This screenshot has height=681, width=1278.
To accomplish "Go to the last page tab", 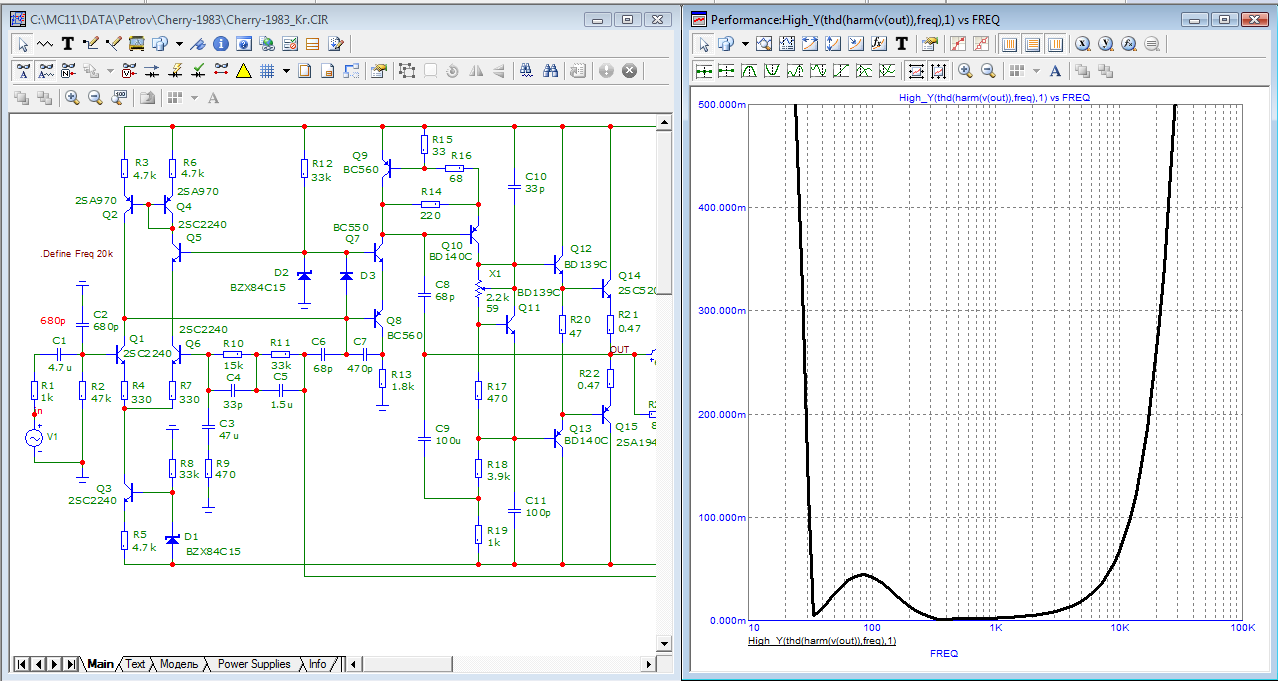I will (x=71, y=664).
